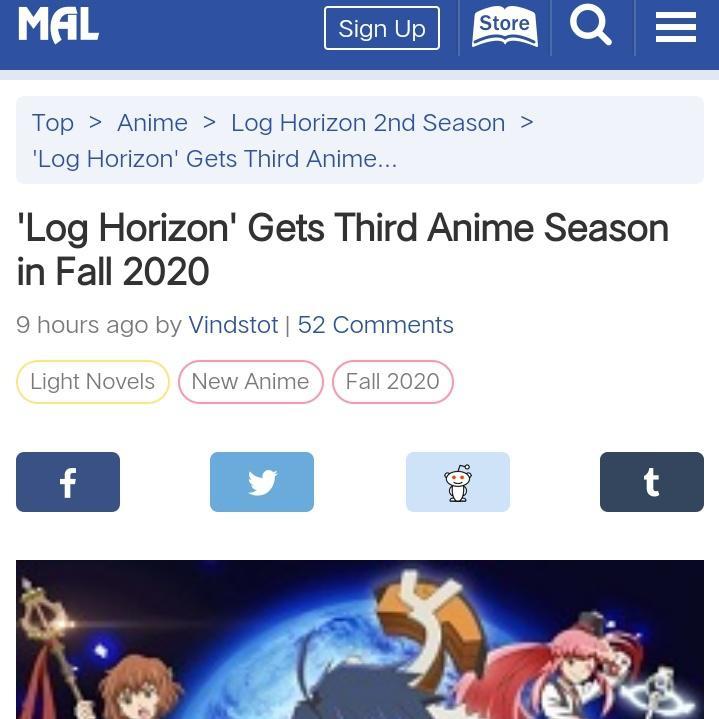This screenshot has width=719, height=719.
Task: Select the Fall 2020 tag
Action: coord(393,382)
